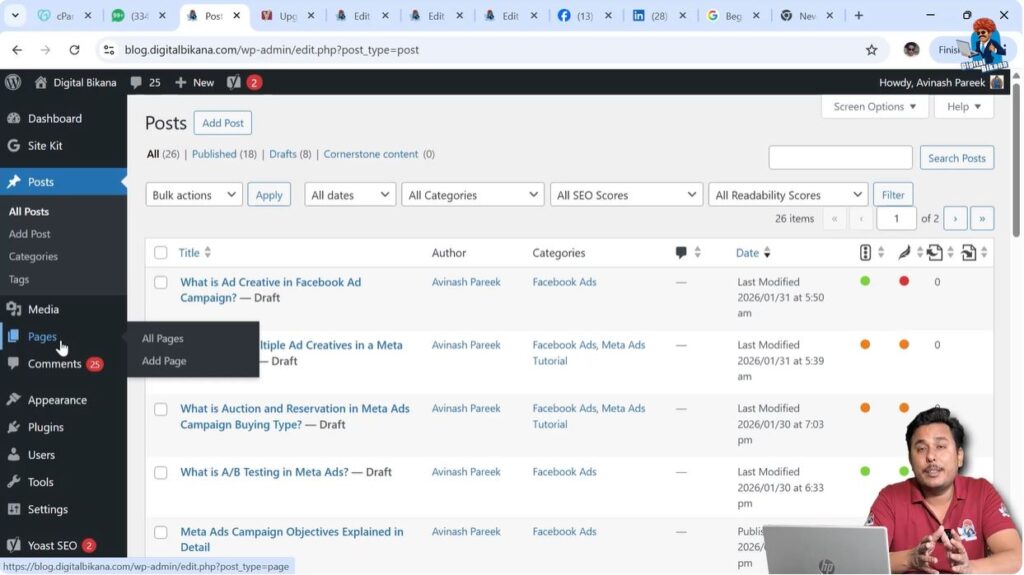
Task: Click the Comments sidebar icon
Action: (14, 363)
